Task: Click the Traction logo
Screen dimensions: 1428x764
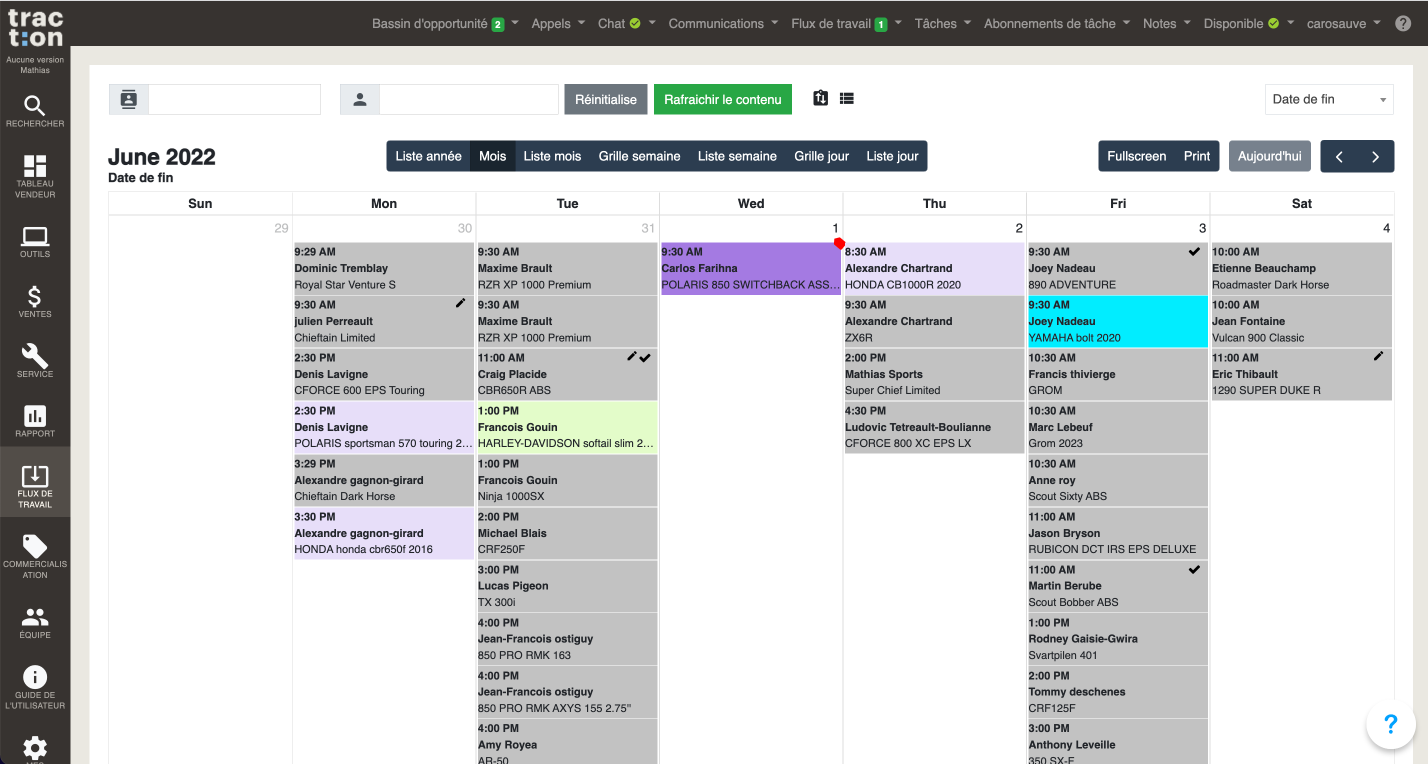Action: tap(35, 26)
